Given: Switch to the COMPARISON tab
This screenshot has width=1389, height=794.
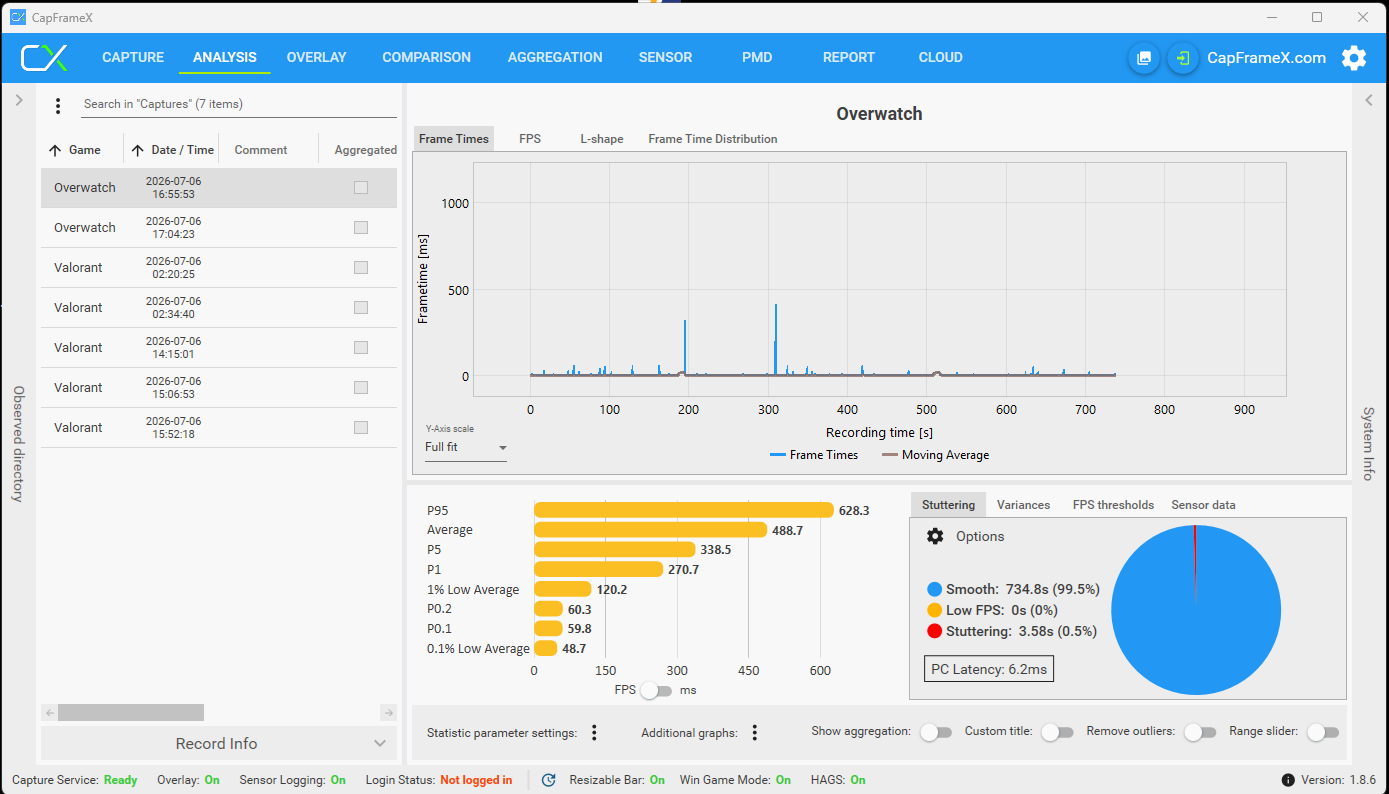Looking at the screenshot, I should tap(426, 57).
